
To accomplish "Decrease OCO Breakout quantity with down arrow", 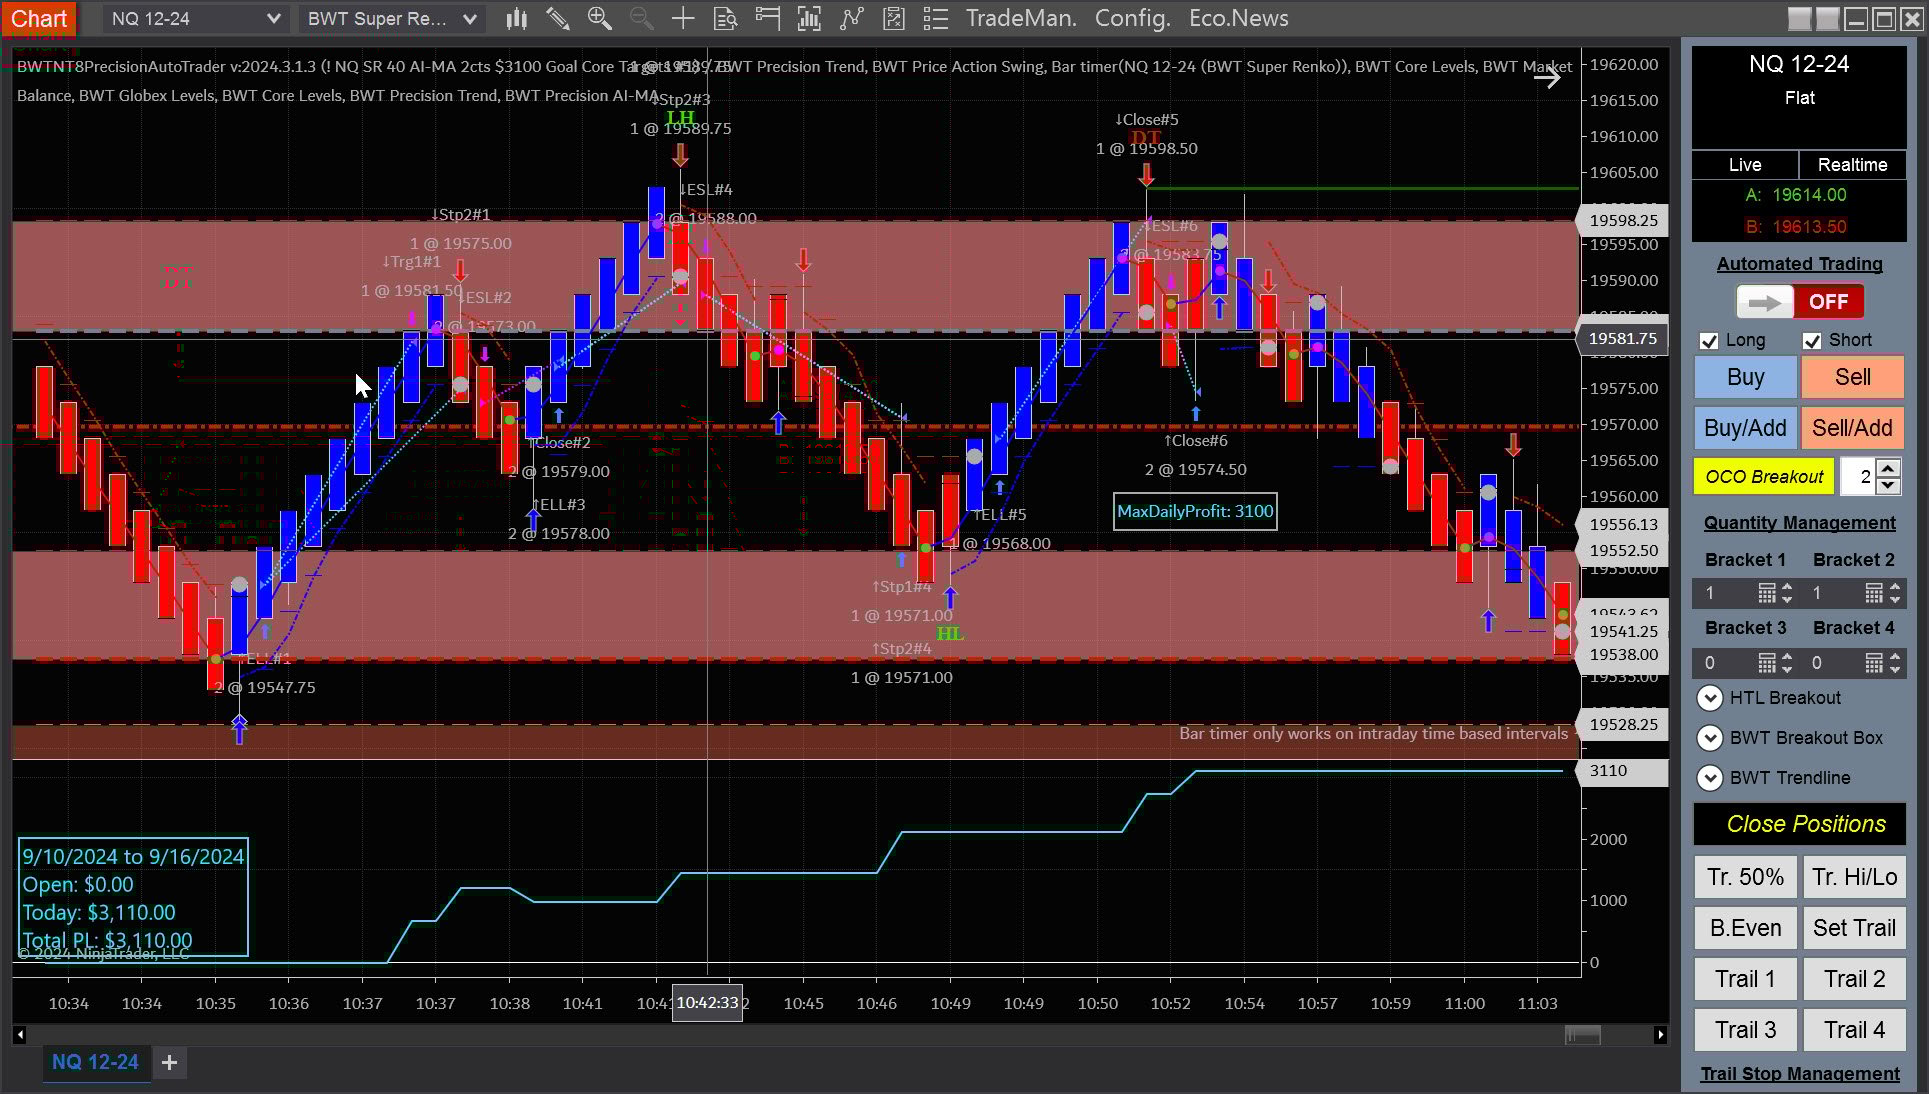I will pyautogui.click(x=1887, y=485).
